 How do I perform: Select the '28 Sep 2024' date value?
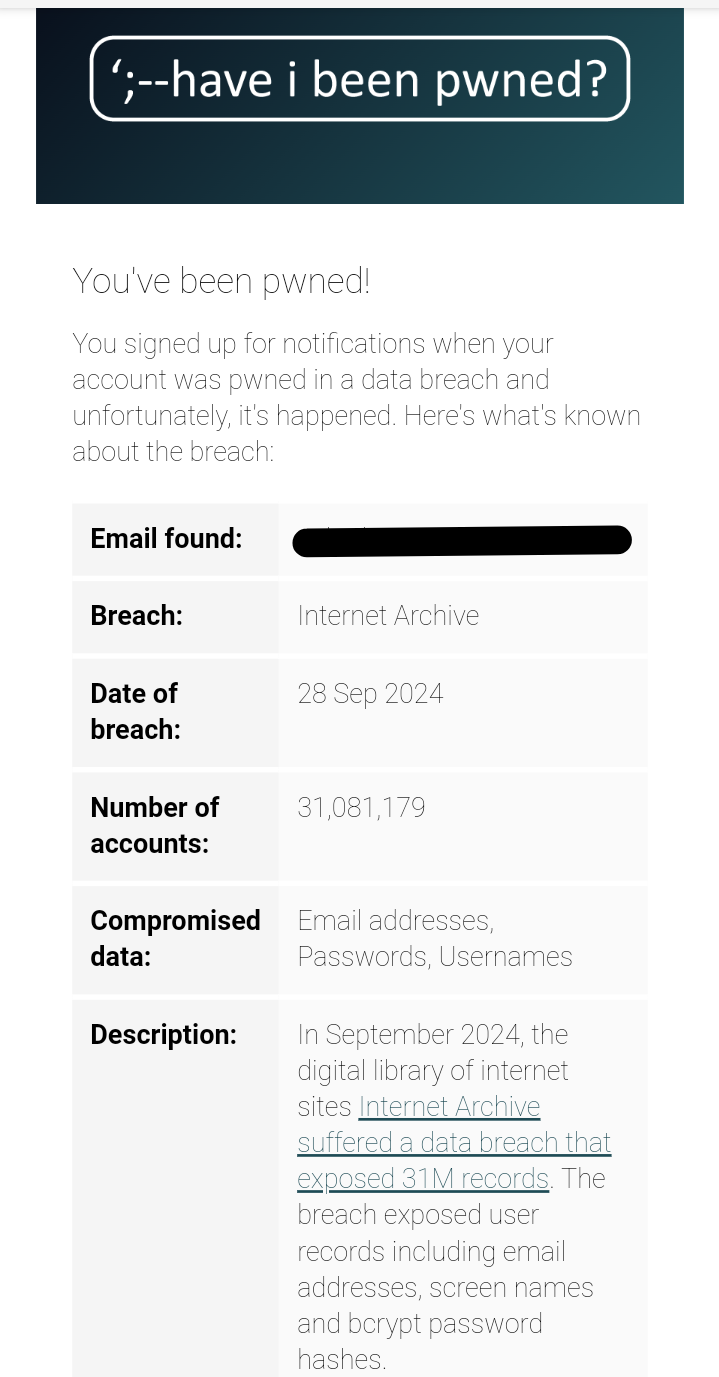370,694
